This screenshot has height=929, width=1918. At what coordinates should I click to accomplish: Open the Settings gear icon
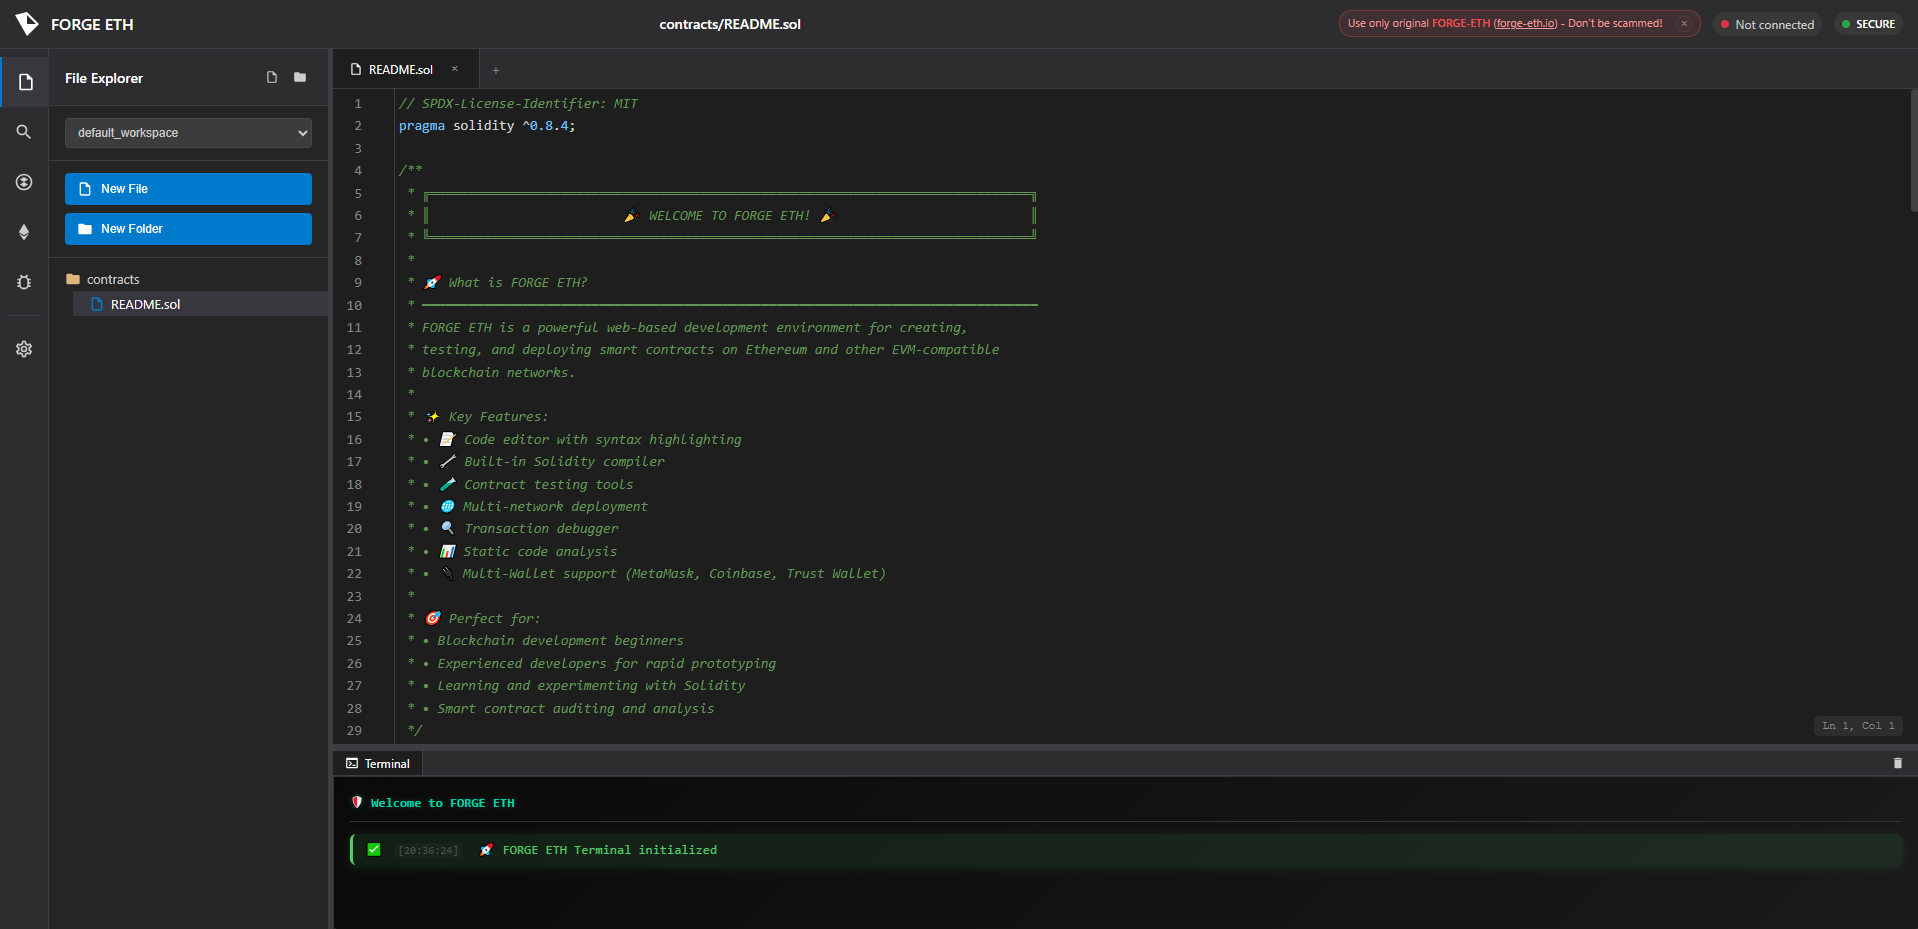point(24,349)
